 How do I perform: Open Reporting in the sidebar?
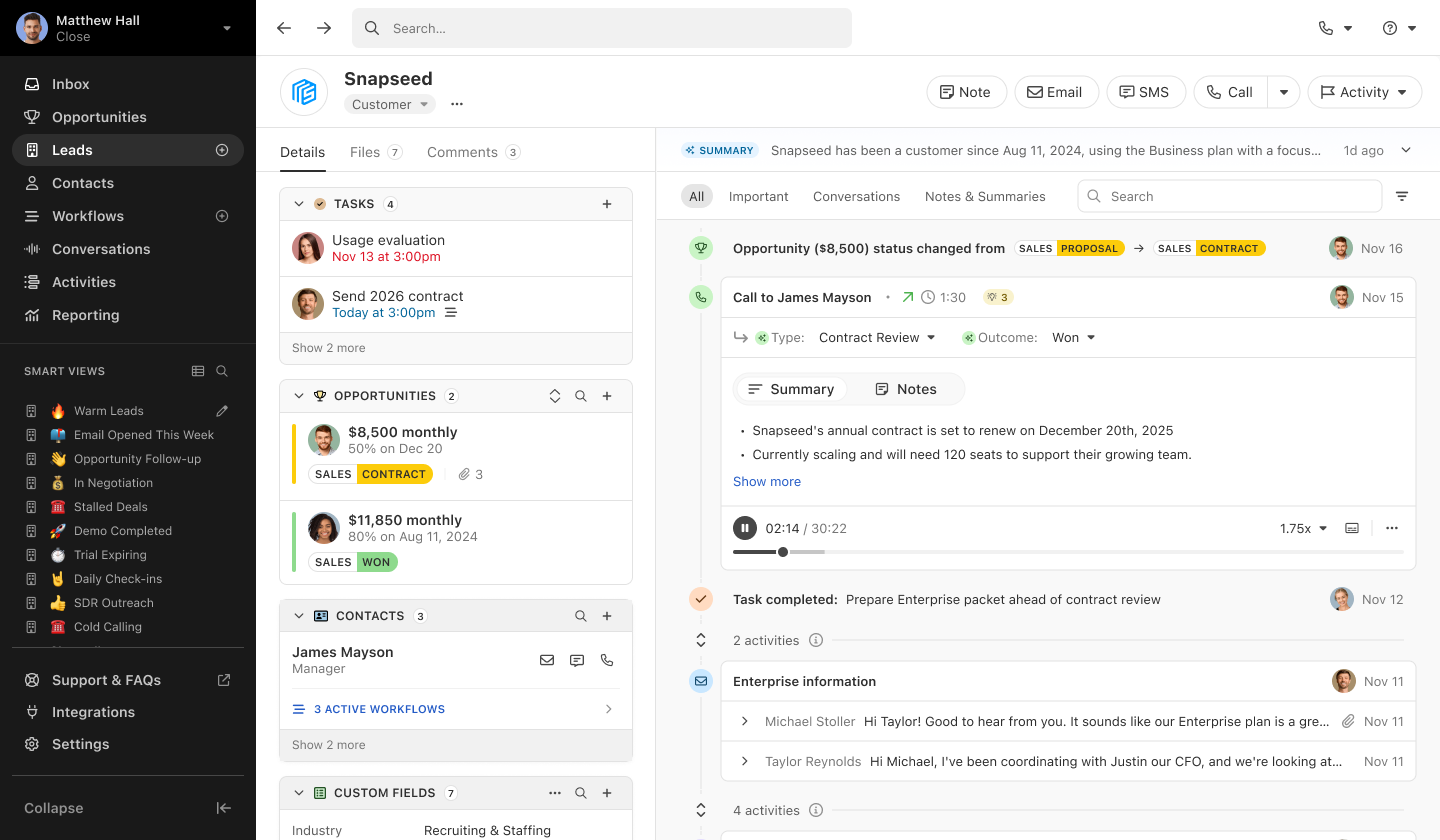pyautogui.click(x=128, y=315)
